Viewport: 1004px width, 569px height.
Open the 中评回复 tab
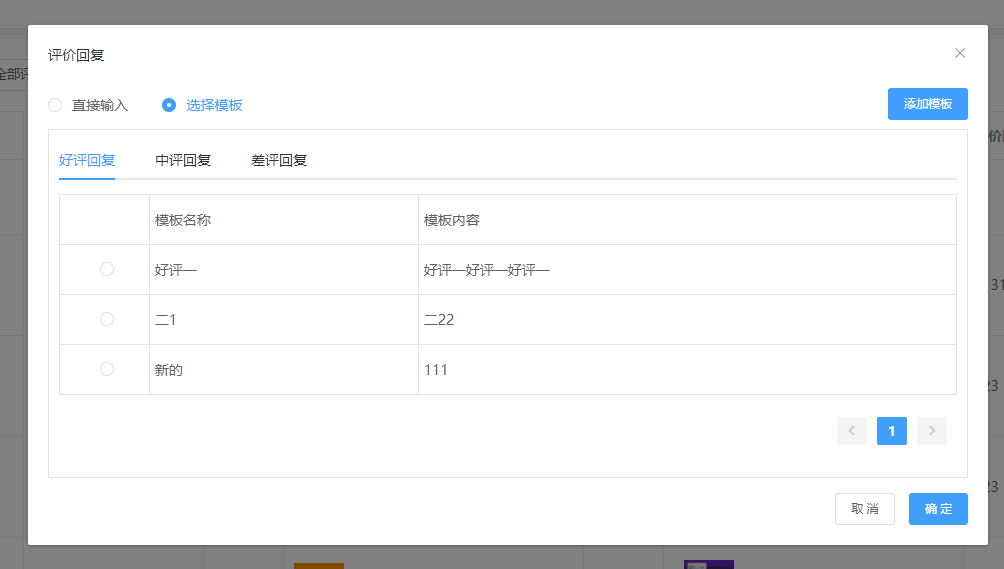(x=183, y=160)
